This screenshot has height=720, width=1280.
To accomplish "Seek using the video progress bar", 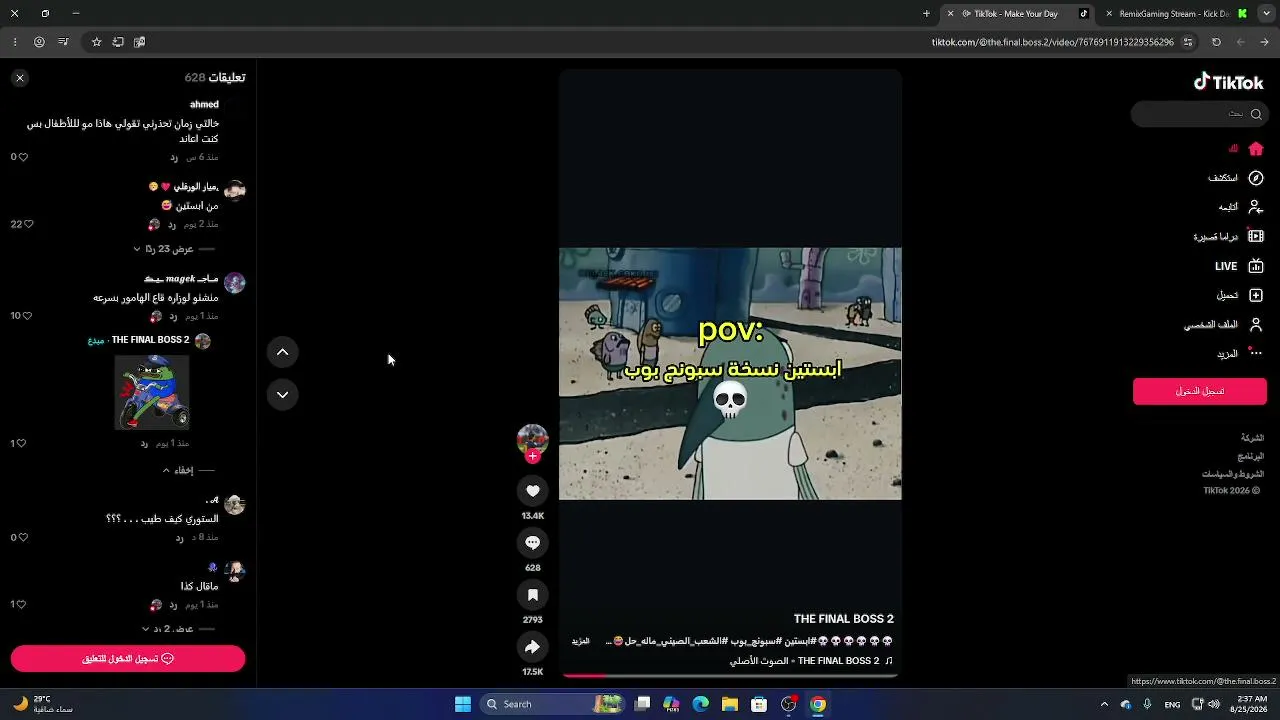I will pos(730,675).
